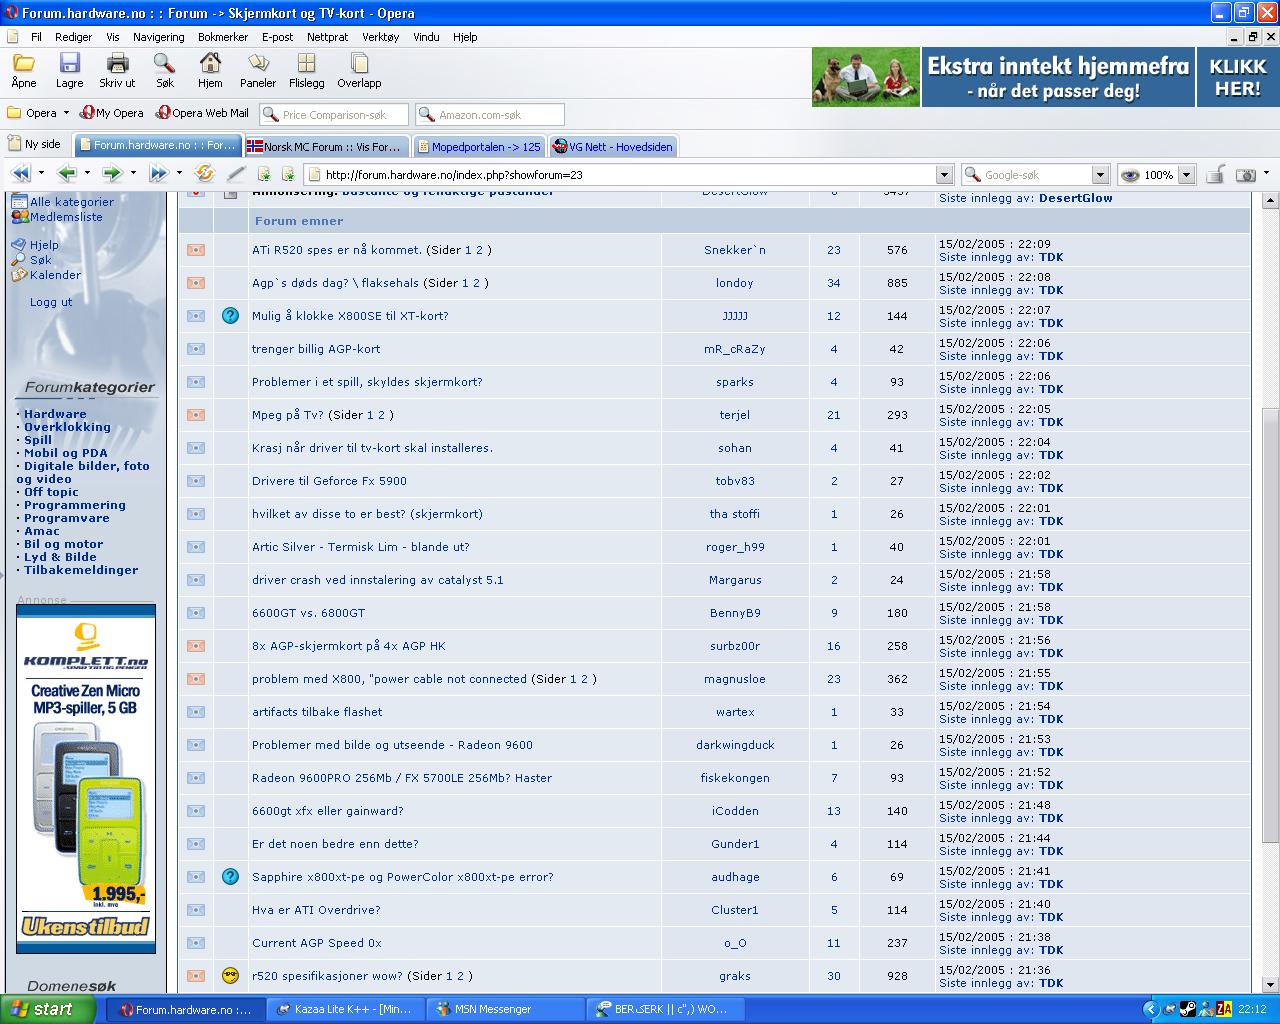Click status icon beside ATi R520 thread

196,250
